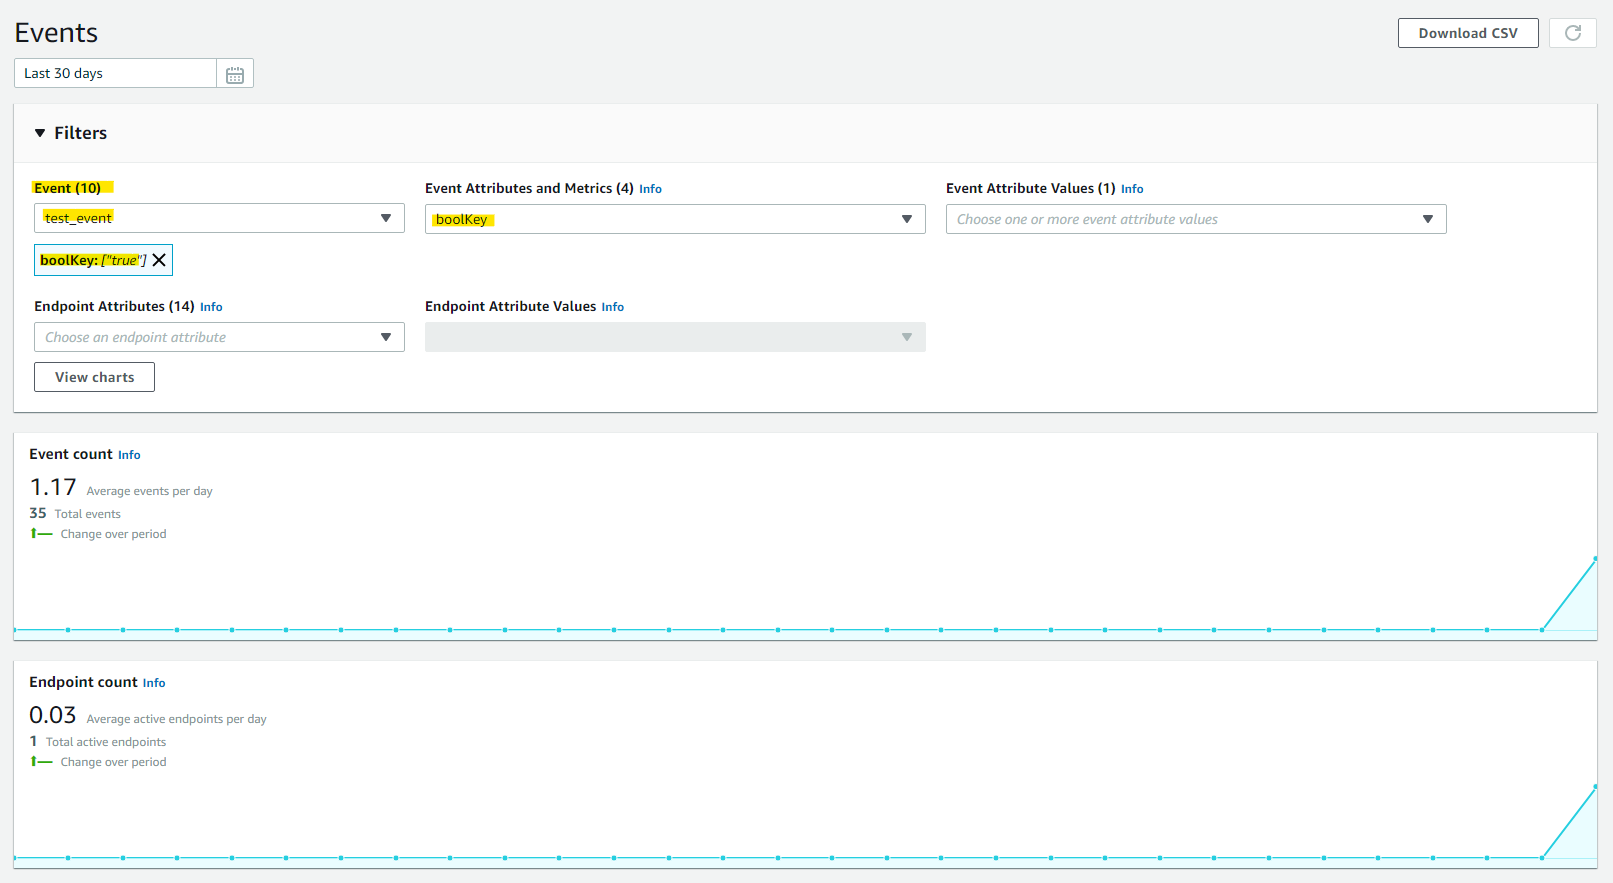Click disabled Endpoint Attribute Values dropdown

pos(675,337)
